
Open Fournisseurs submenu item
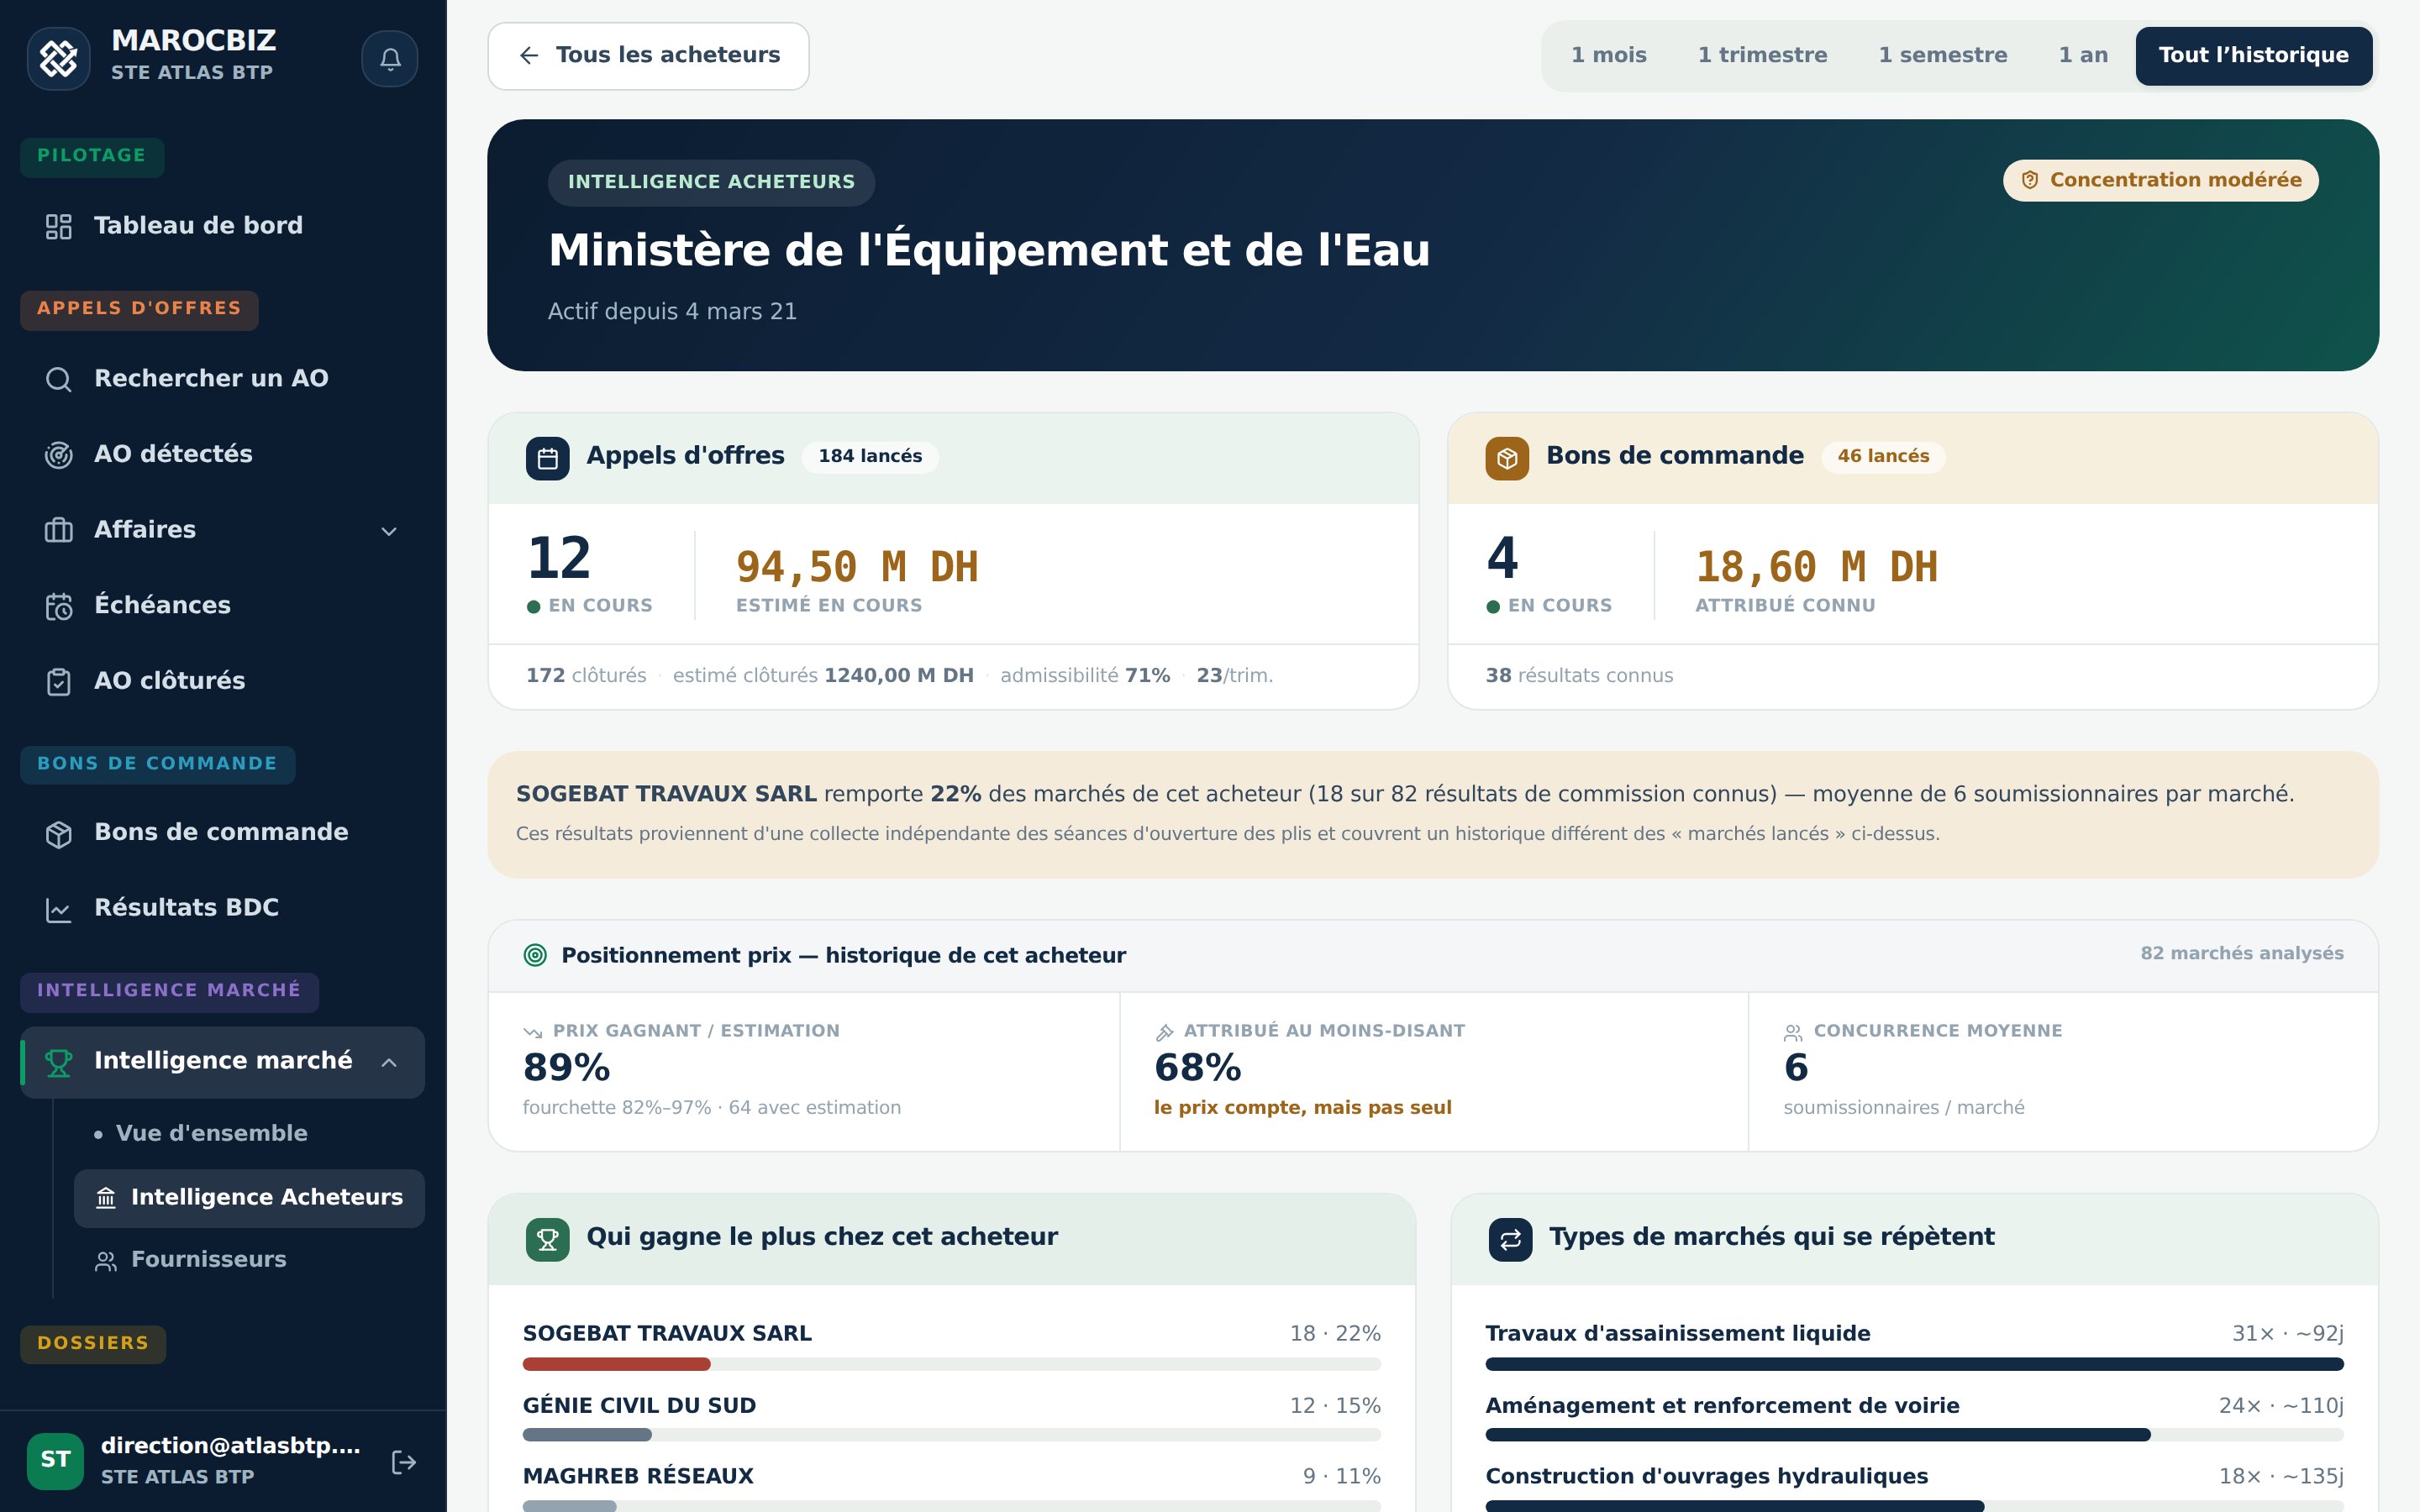coord(248,1260)
